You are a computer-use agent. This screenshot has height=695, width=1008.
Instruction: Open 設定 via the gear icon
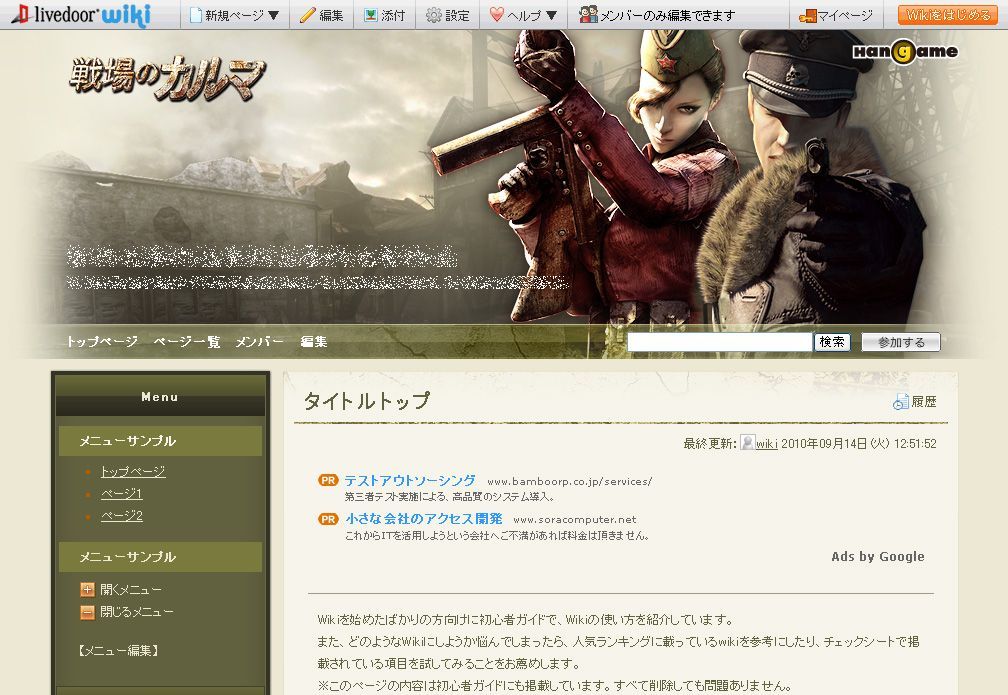[434, 15]
